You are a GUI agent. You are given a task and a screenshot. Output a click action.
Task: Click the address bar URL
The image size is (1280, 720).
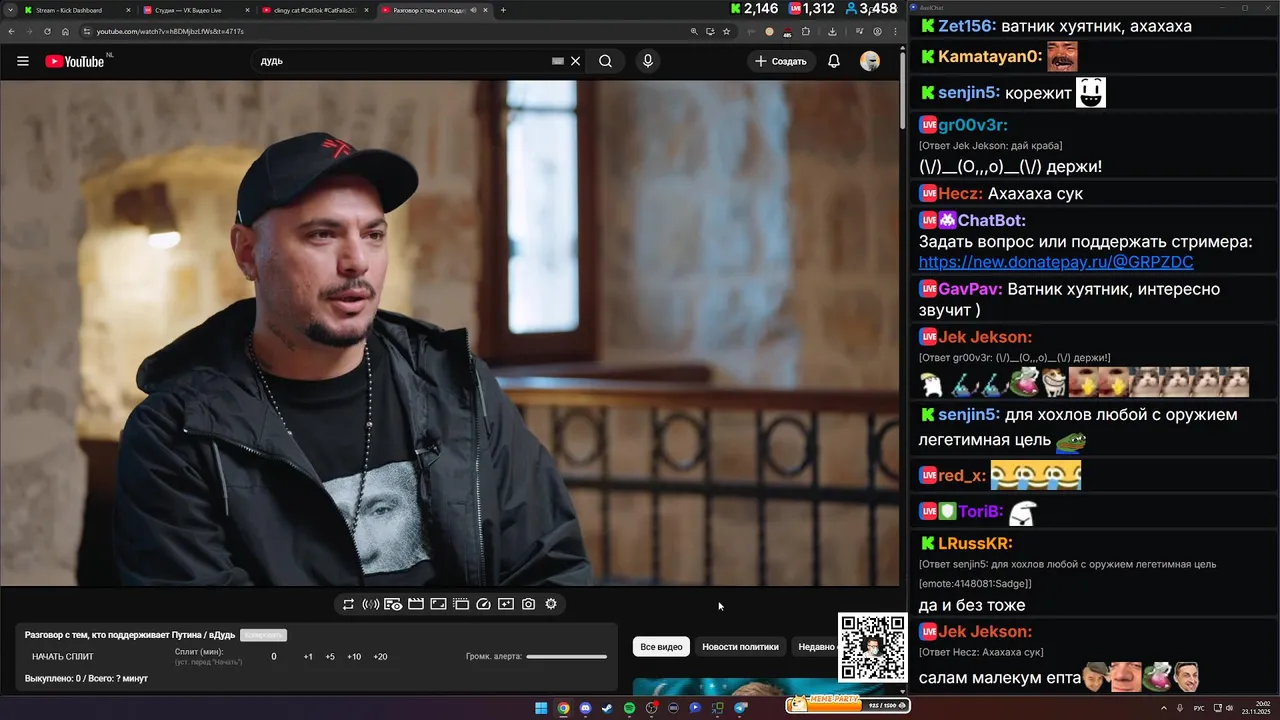pos(170,31)
